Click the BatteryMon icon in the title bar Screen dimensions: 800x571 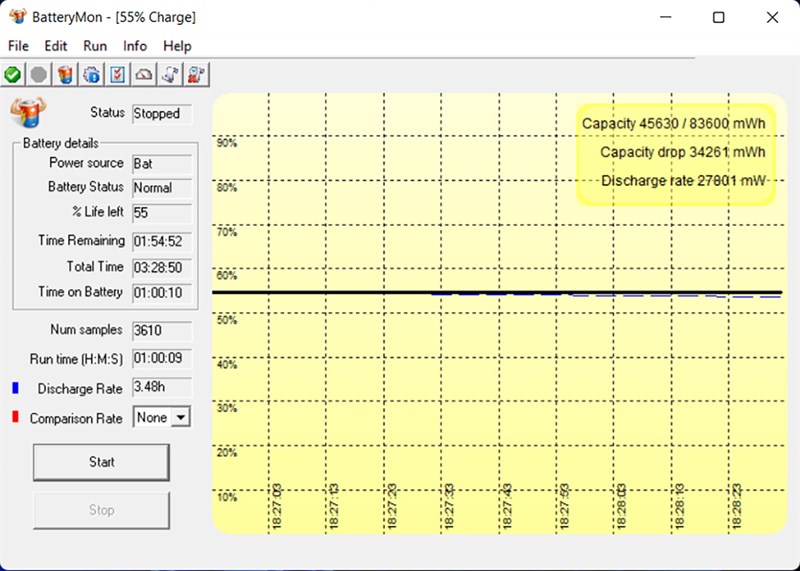tap(17, 16)
